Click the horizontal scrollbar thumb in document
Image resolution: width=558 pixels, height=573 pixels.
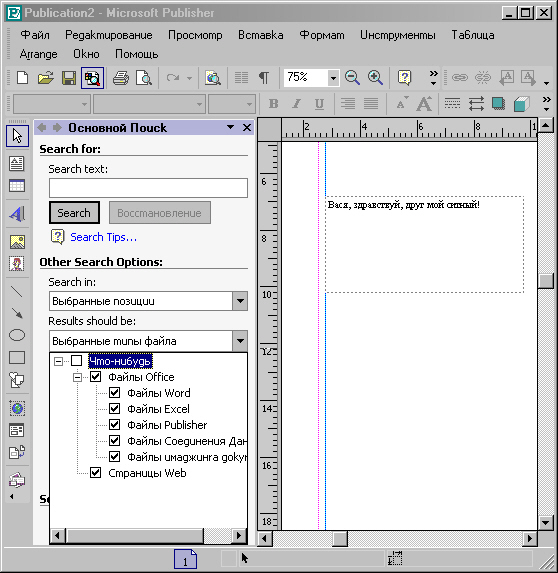click(340, 539)
